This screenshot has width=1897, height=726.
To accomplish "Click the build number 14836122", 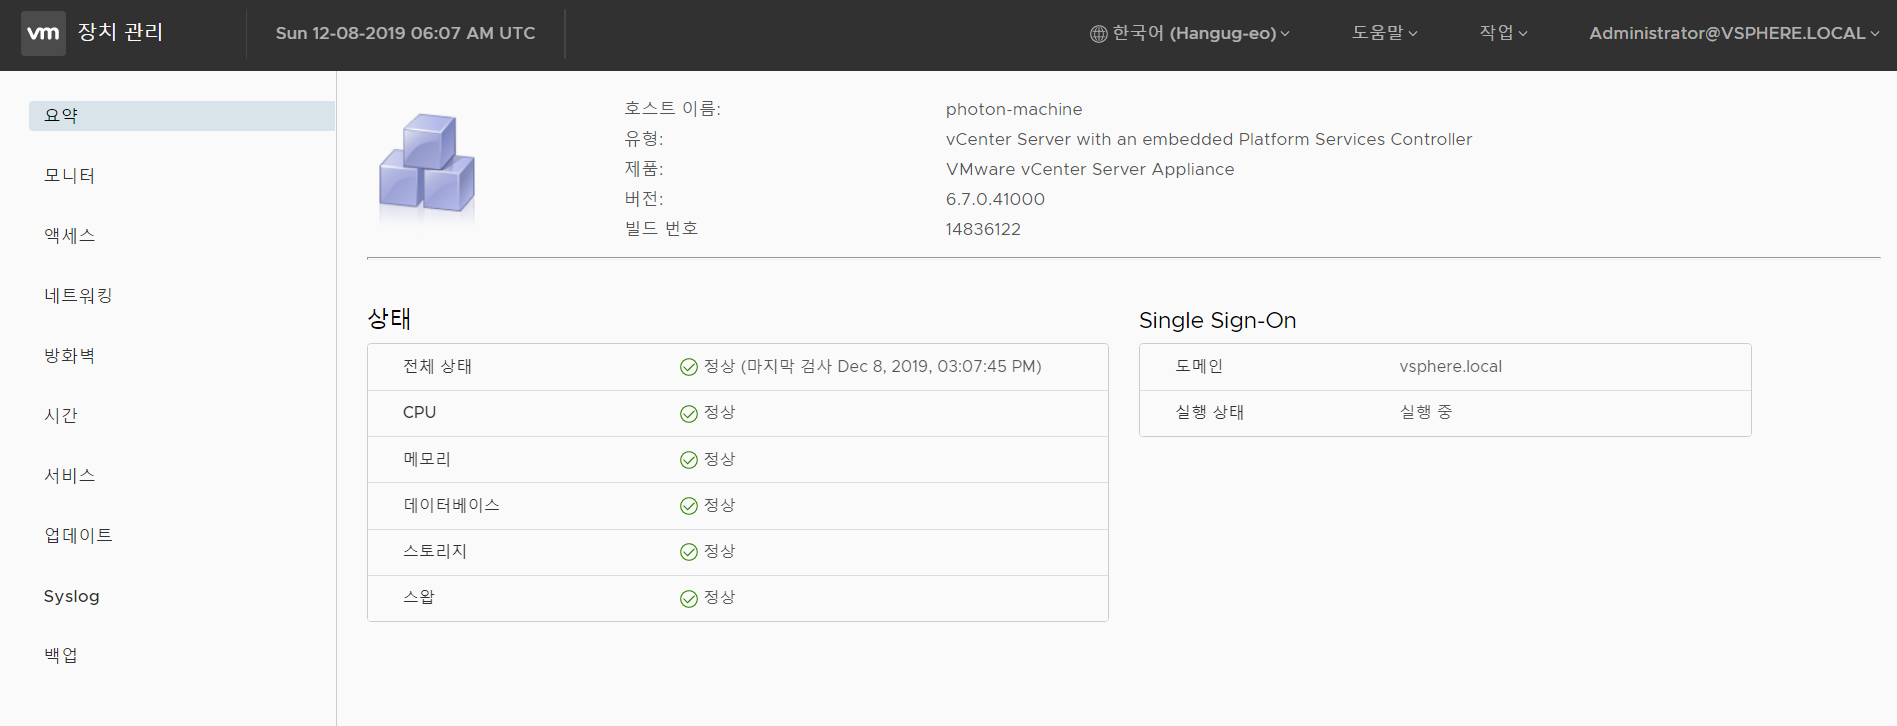I will point(983,229).
